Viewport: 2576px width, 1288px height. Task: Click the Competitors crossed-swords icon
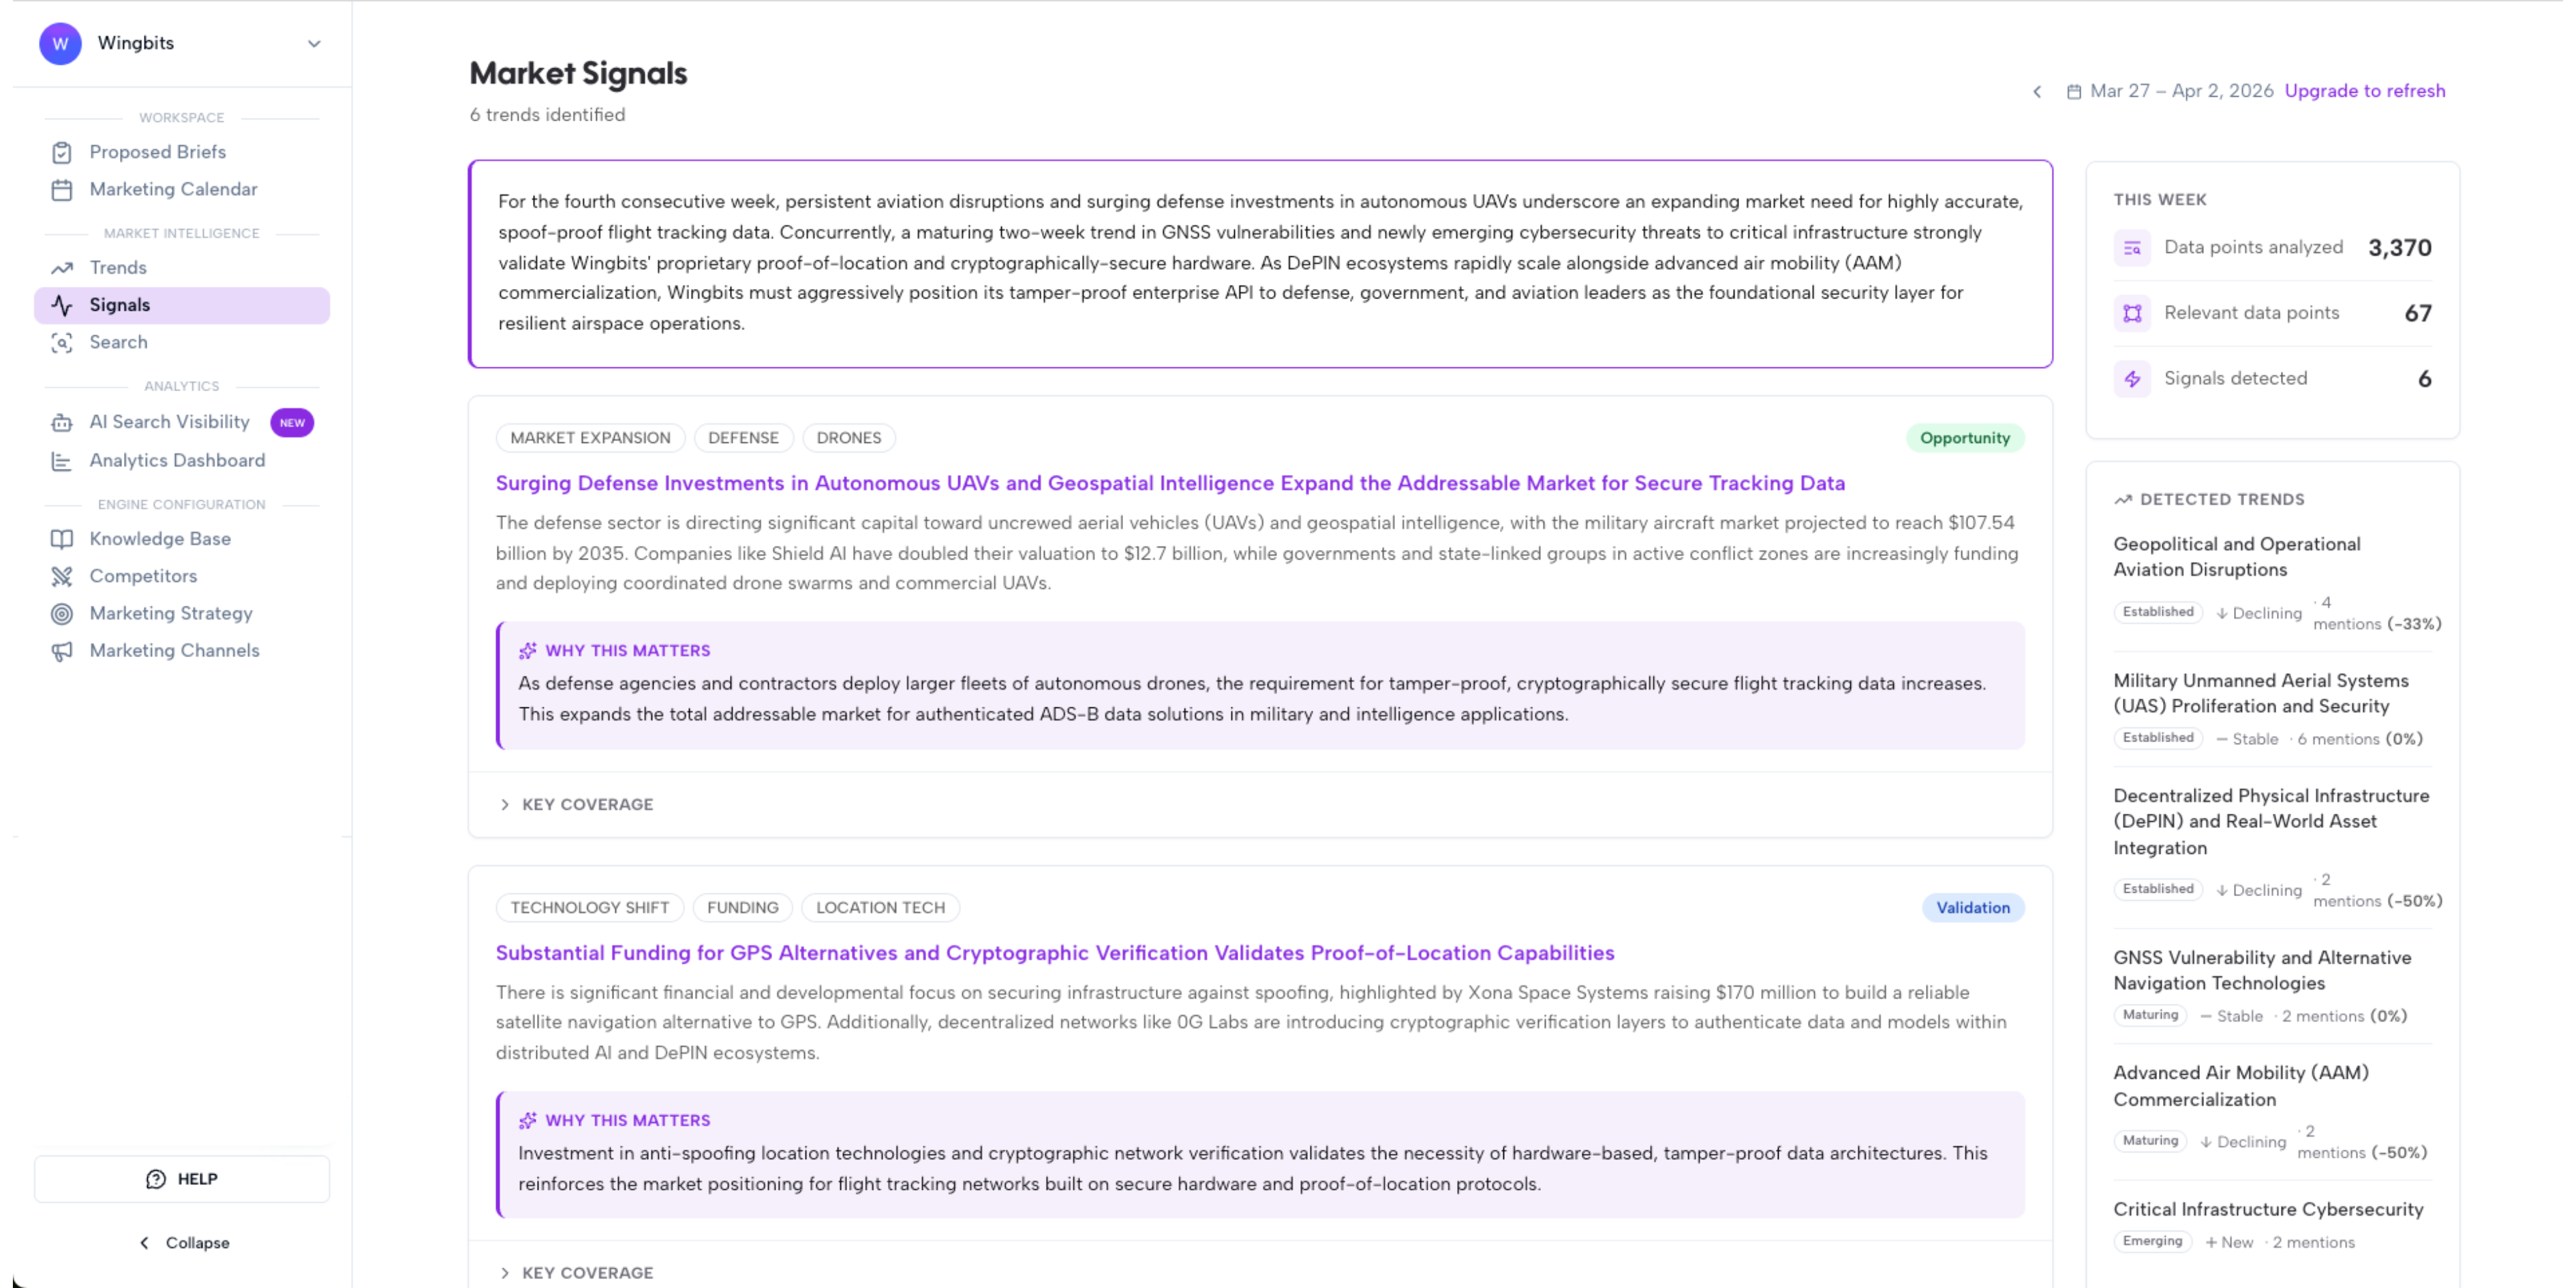[62, 576]
